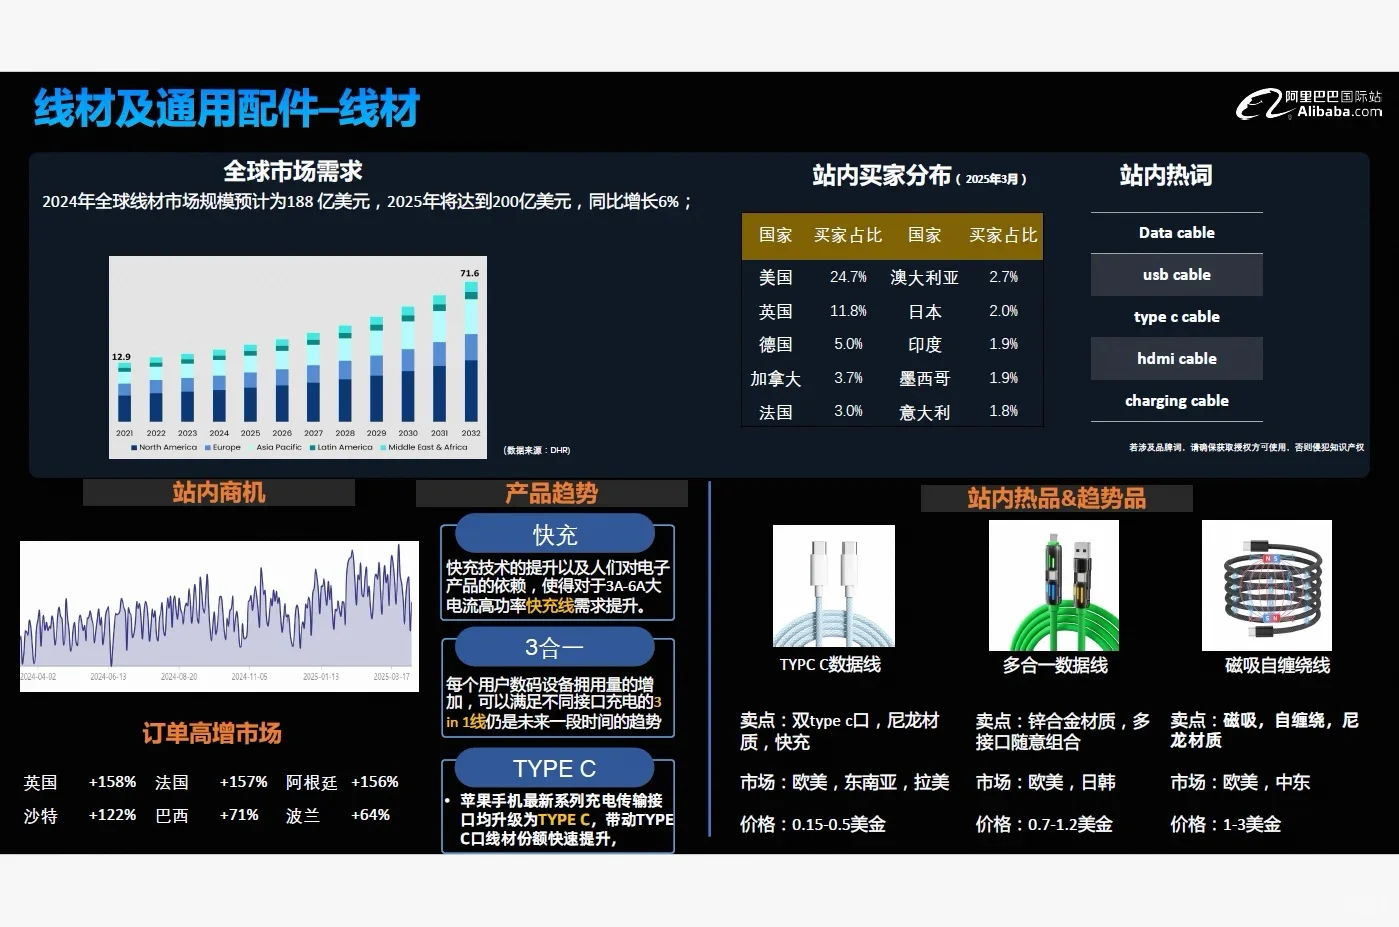This screenshot has height=927, width=1399.
Task: Open the 快充 trend badge
Action: click(555, 533)
